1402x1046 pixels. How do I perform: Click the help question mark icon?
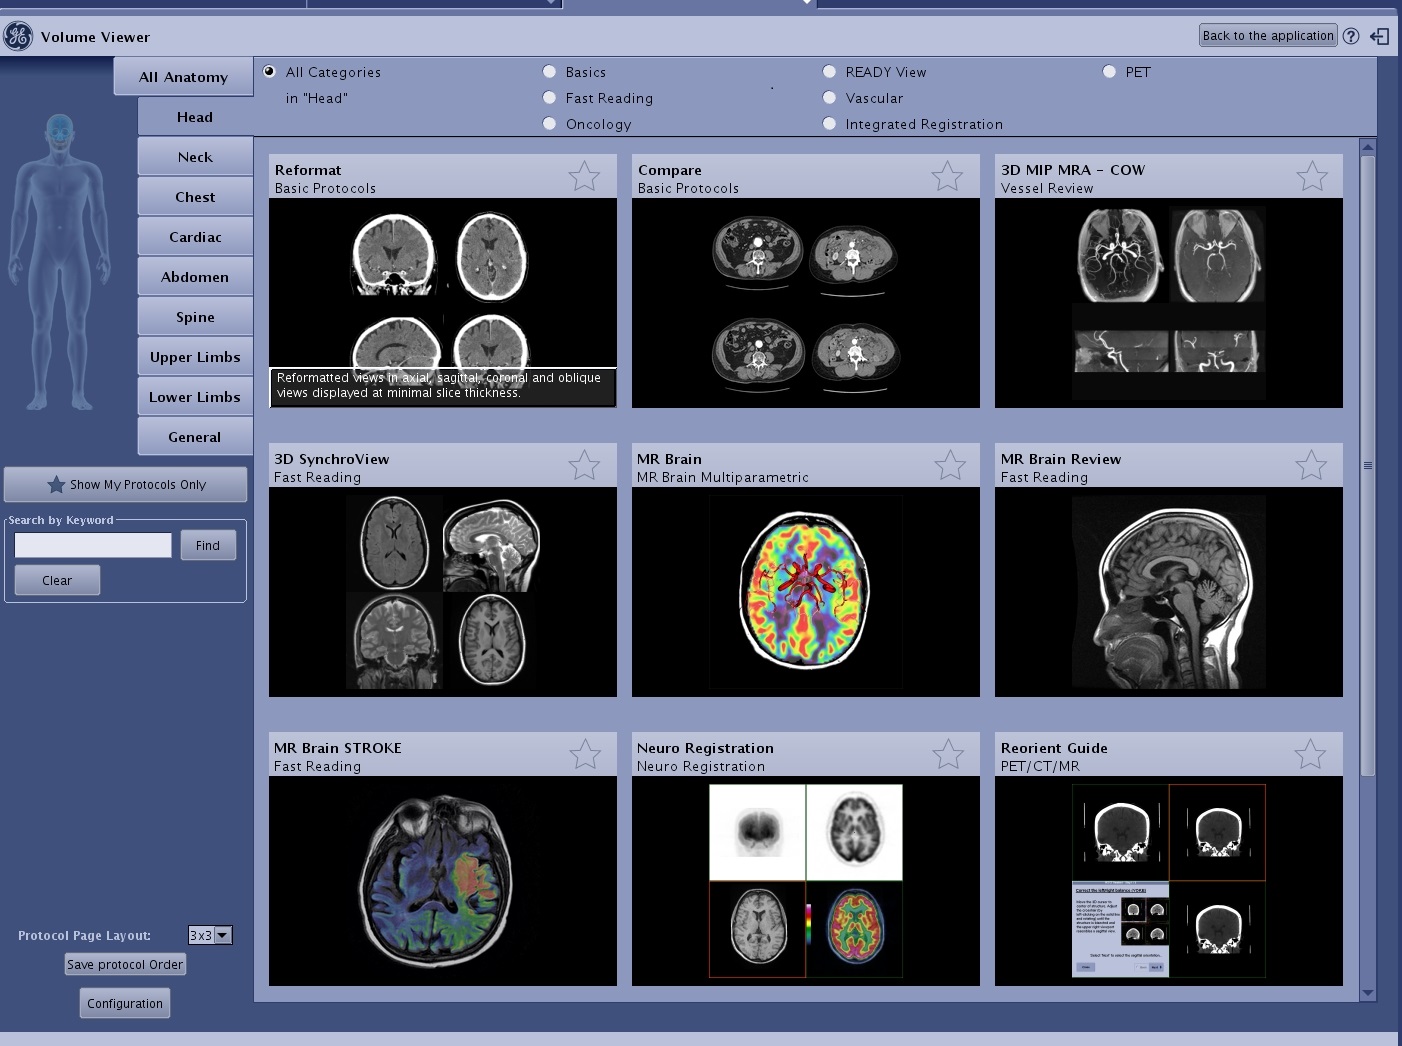click(x=1351, y=36)
